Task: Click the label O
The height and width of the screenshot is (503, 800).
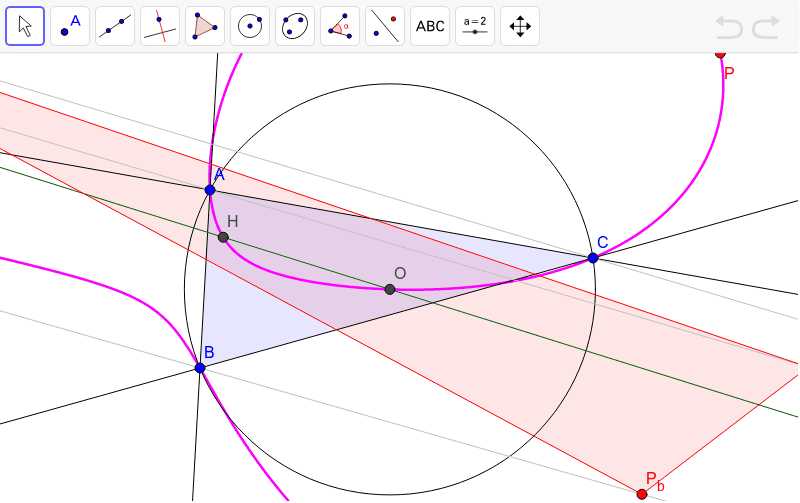Action: click(400, 273)
